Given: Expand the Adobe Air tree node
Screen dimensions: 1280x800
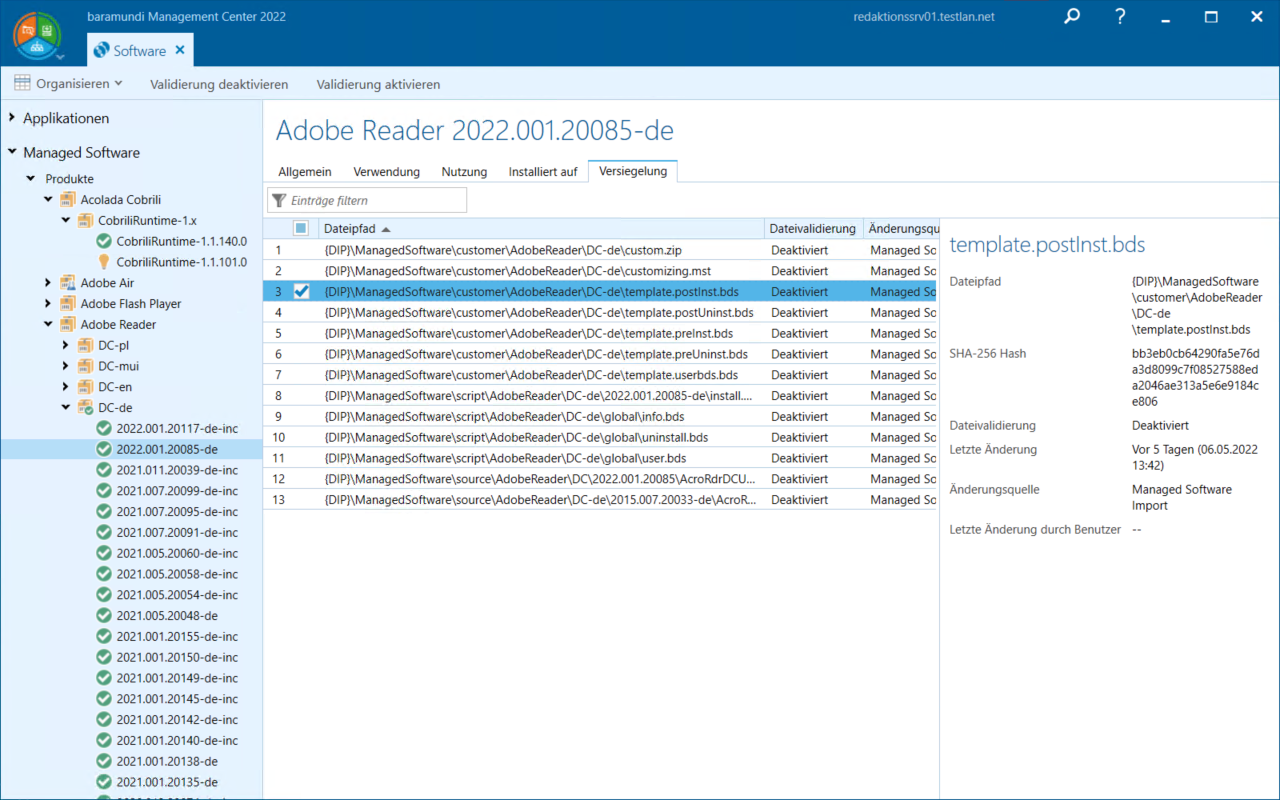Looking at the screenshot, I should pos(48,283).
